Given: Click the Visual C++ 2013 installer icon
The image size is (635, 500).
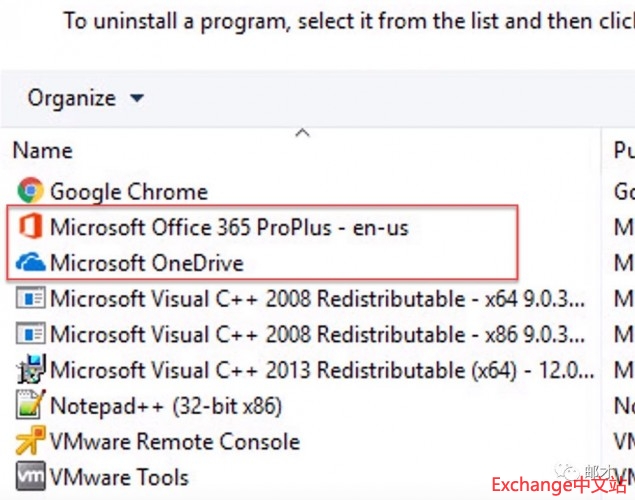Looking at the screenshot, I should 31,370.
